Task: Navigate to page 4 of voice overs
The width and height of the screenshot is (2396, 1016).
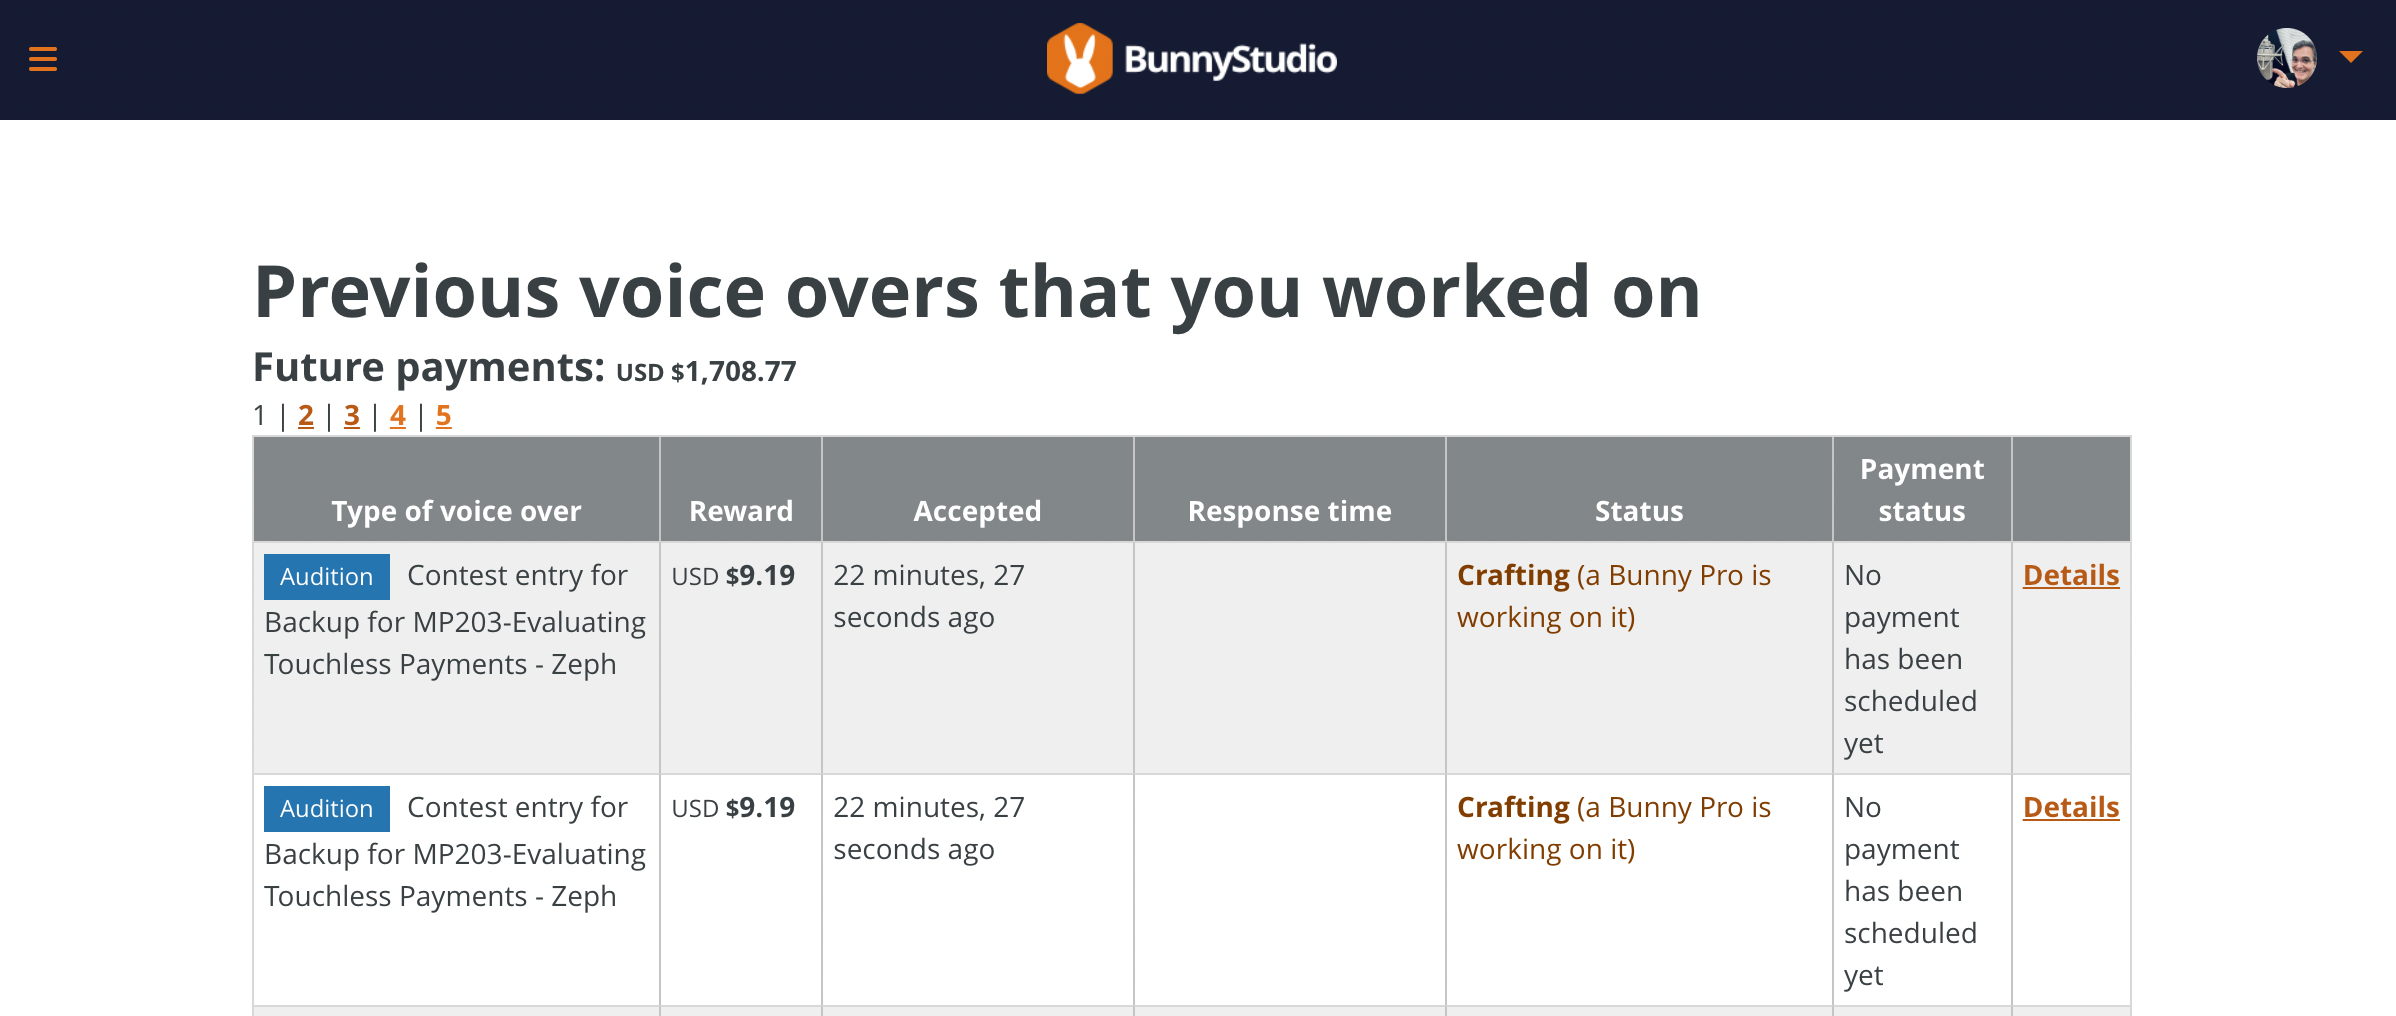Action: click(398, 415)
